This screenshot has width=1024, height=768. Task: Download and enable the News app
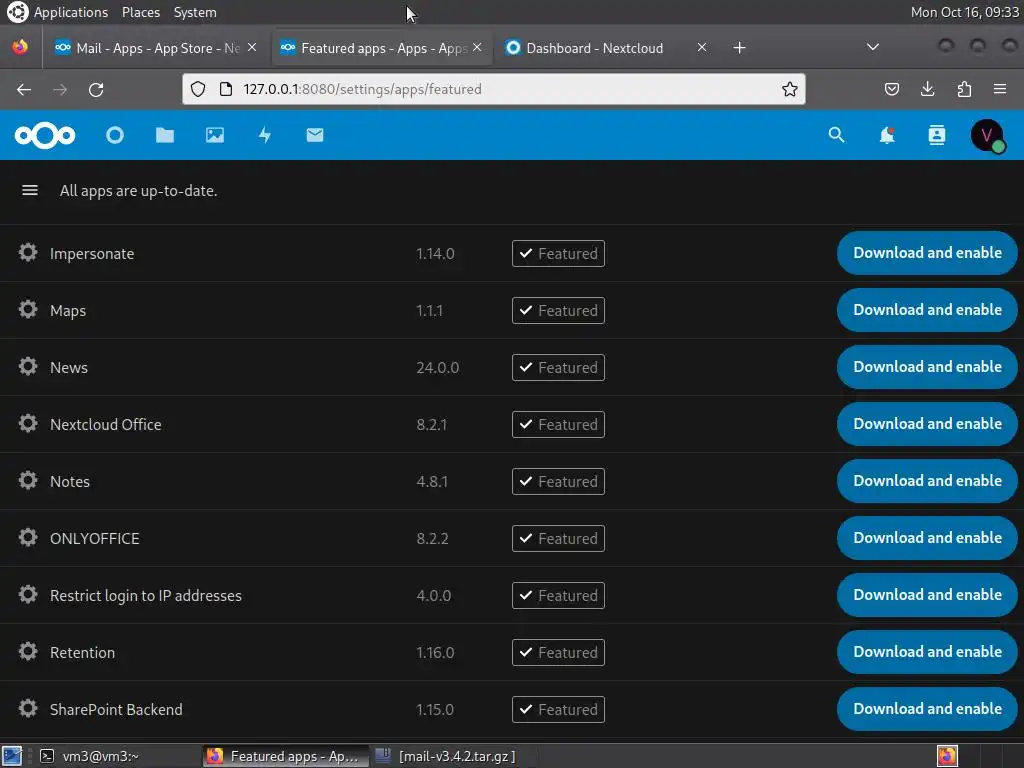click(927, 366)
